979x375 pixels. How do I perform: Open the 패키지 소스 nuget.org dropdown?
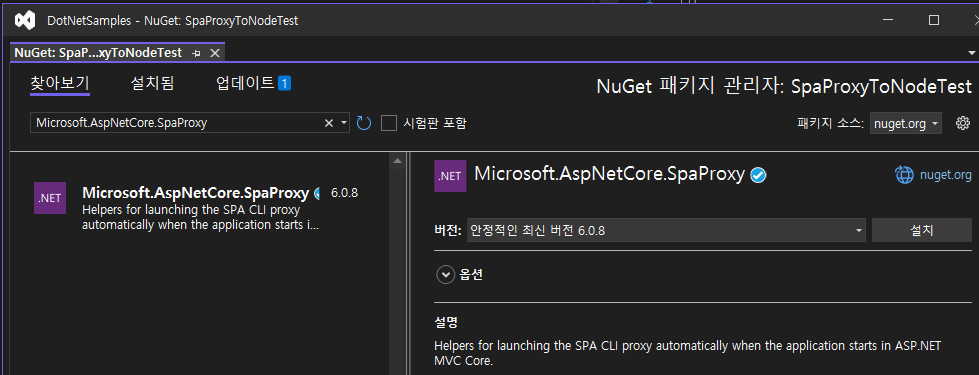905,124
